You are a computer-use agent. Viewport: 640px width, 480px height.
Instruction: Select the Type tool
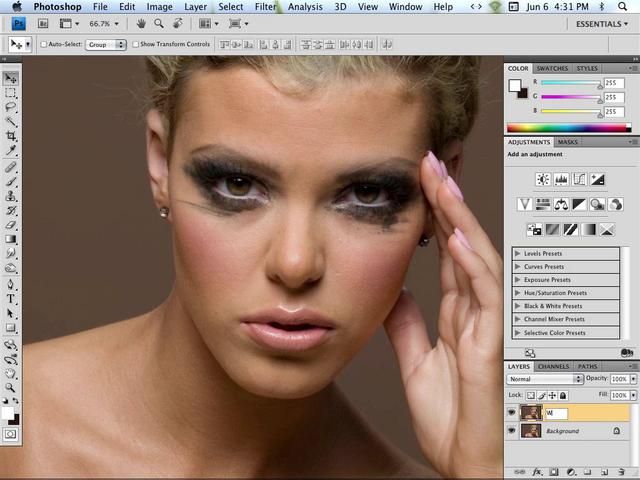[x=11, y=299]
